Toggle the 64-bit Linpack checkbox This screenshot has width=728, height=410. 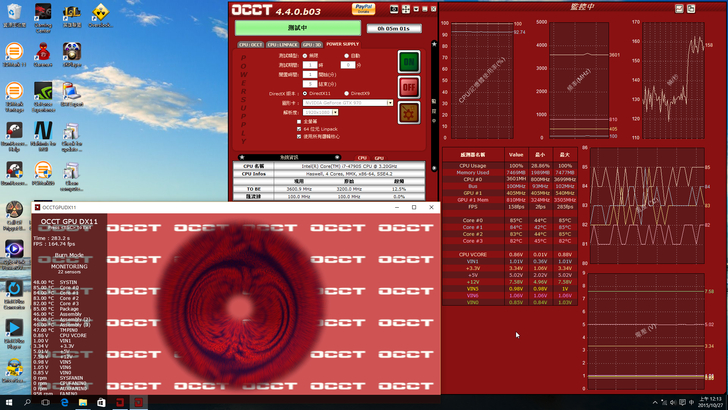[x=299, y=129]
